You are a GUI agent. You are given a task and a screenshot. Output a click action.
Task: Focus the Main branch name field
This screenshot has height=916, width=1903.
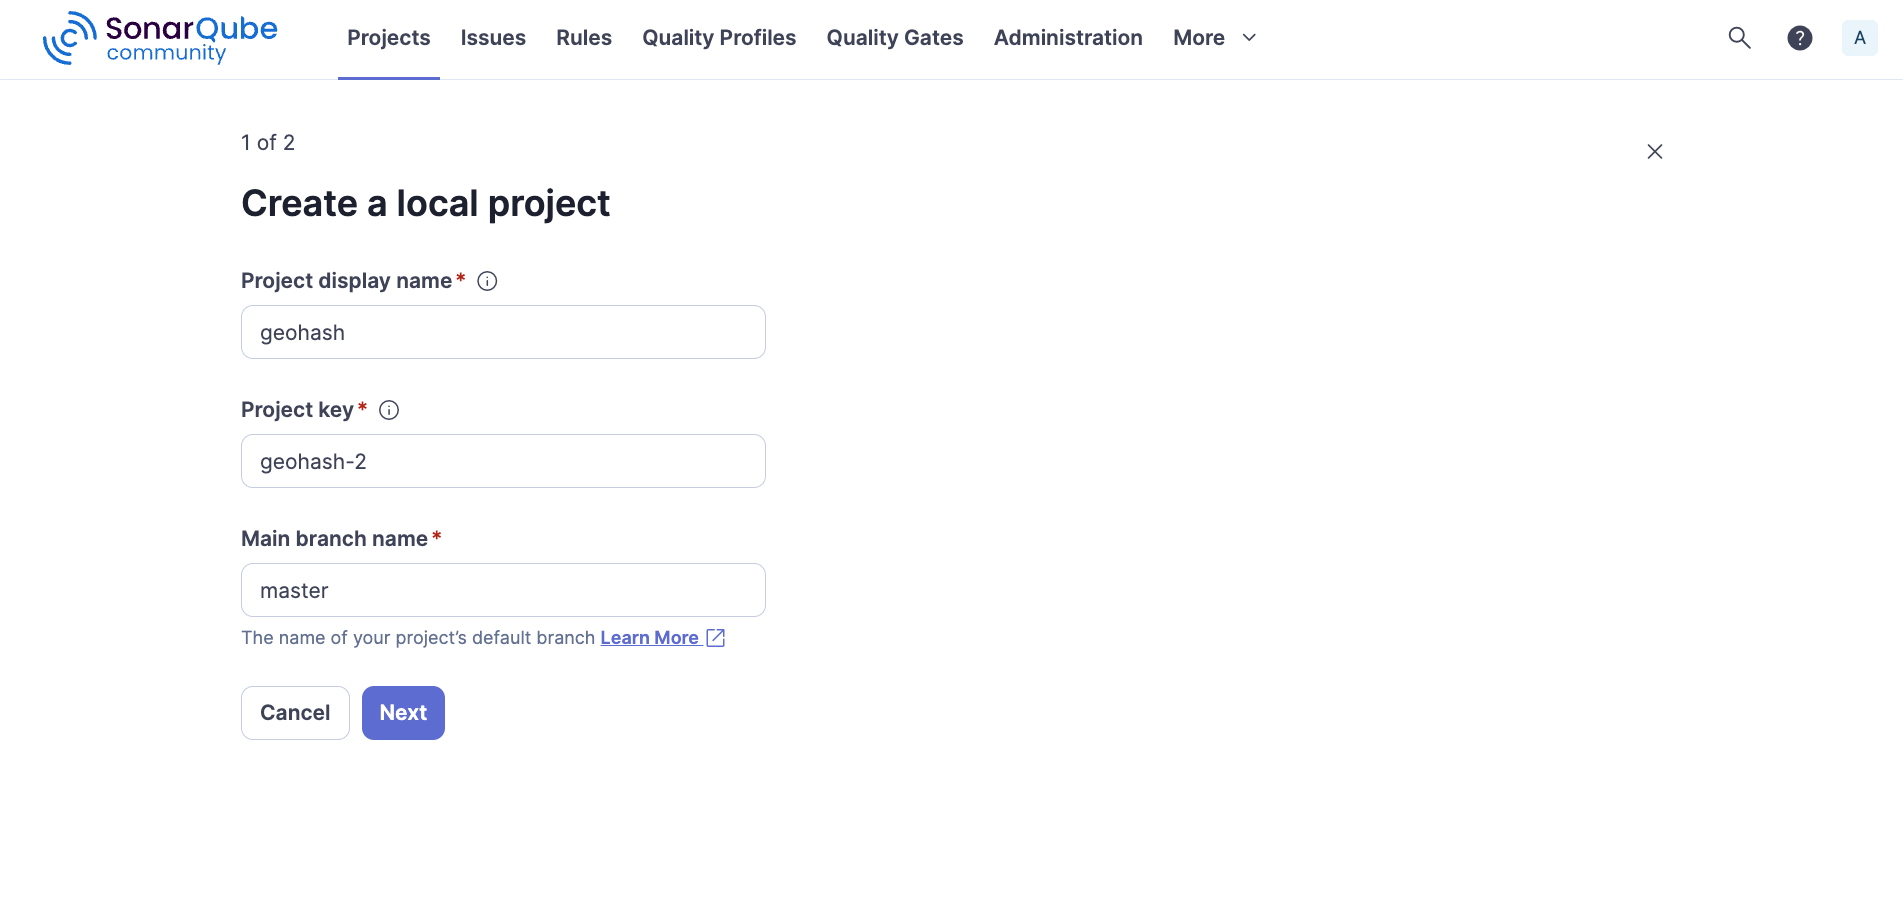coord(503,590)
